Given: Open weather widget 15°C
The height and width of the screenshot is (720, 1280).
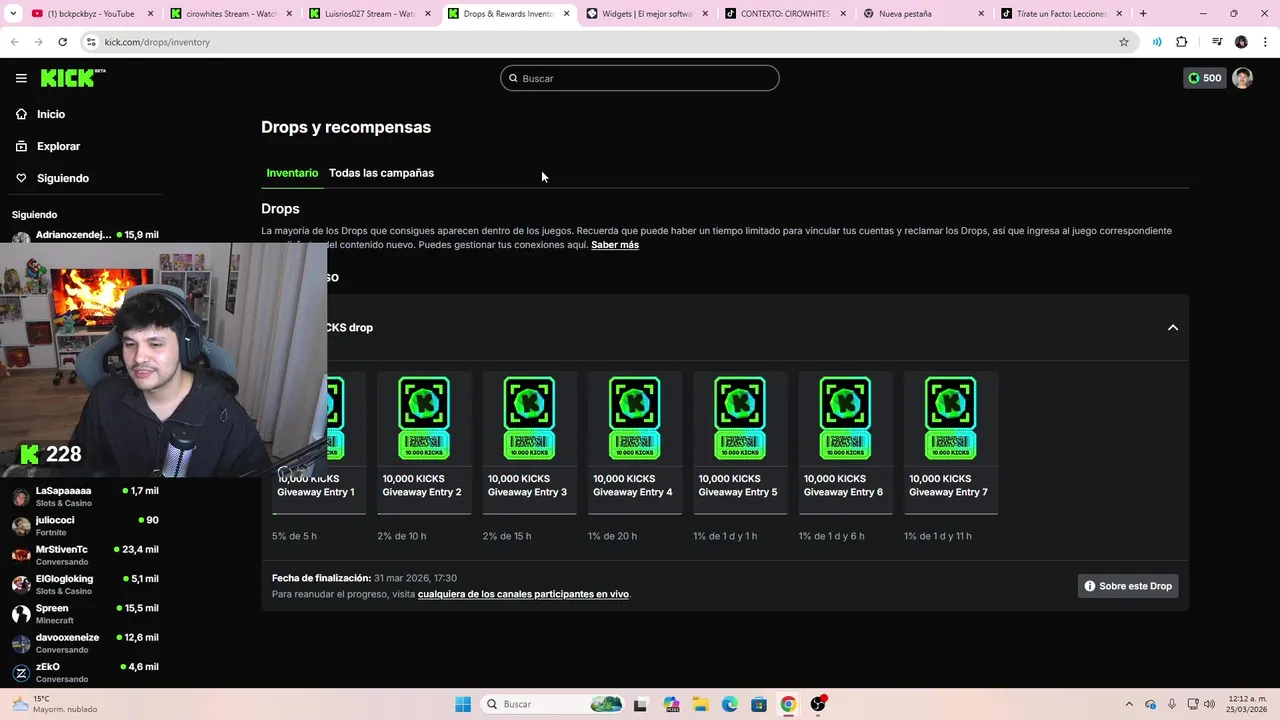Looking at the screenshot, I should coord(55,704).
